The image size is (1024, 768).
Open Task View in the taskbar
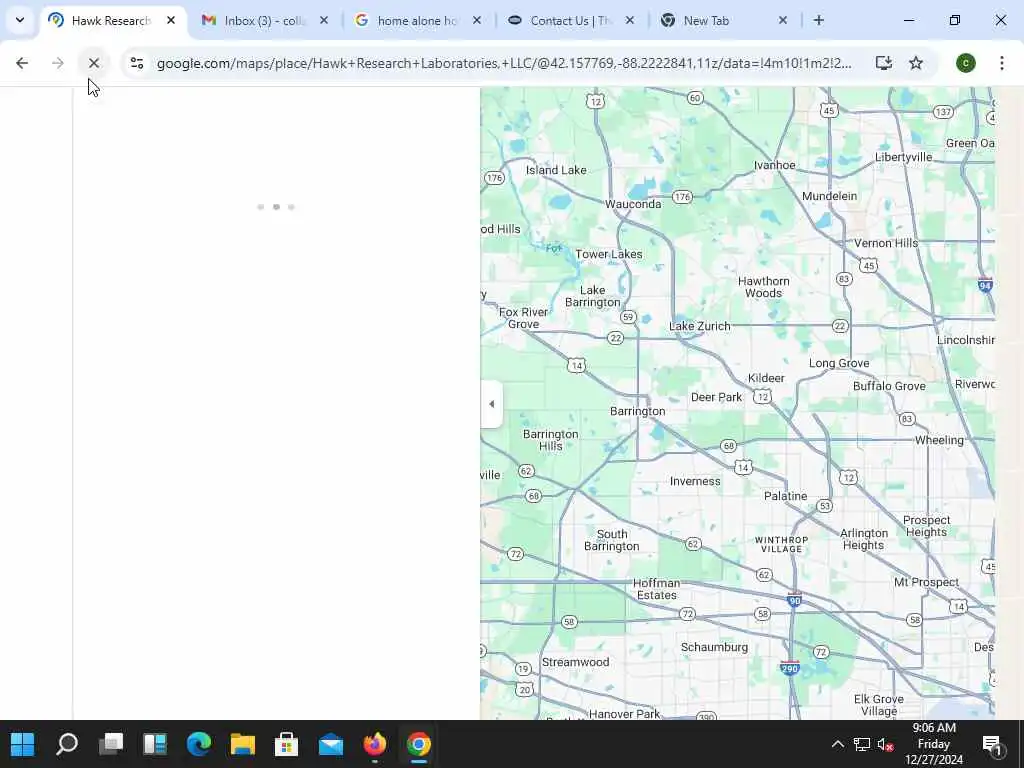click(111, 744)
